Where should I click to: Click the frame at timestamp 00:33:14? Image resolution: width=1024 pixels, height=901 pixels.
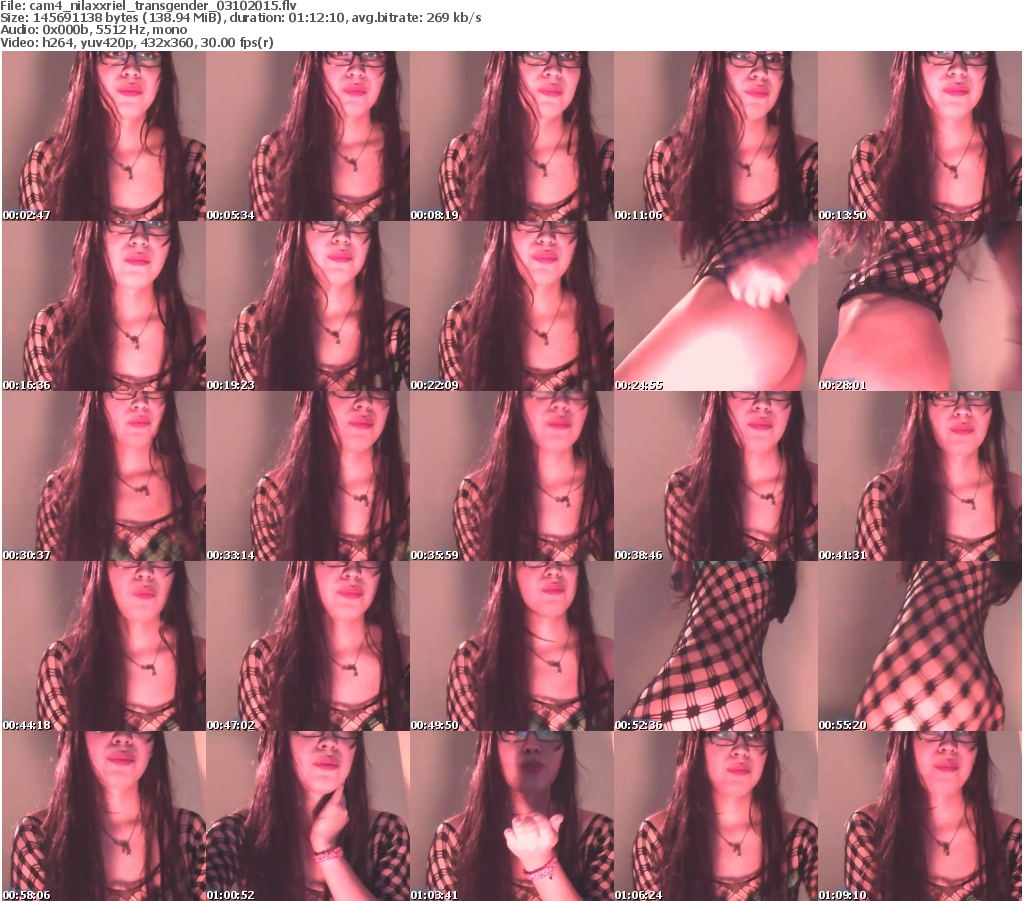[308, 476]
